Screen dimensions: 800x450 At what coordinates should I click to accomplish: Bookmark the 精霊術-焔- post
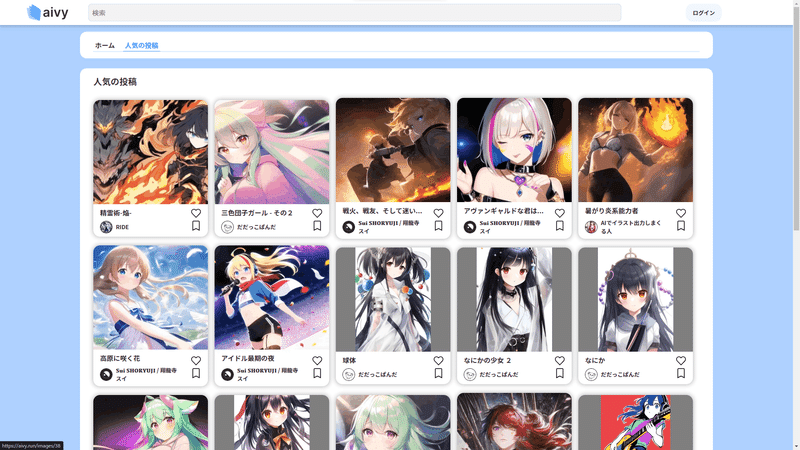196,226
